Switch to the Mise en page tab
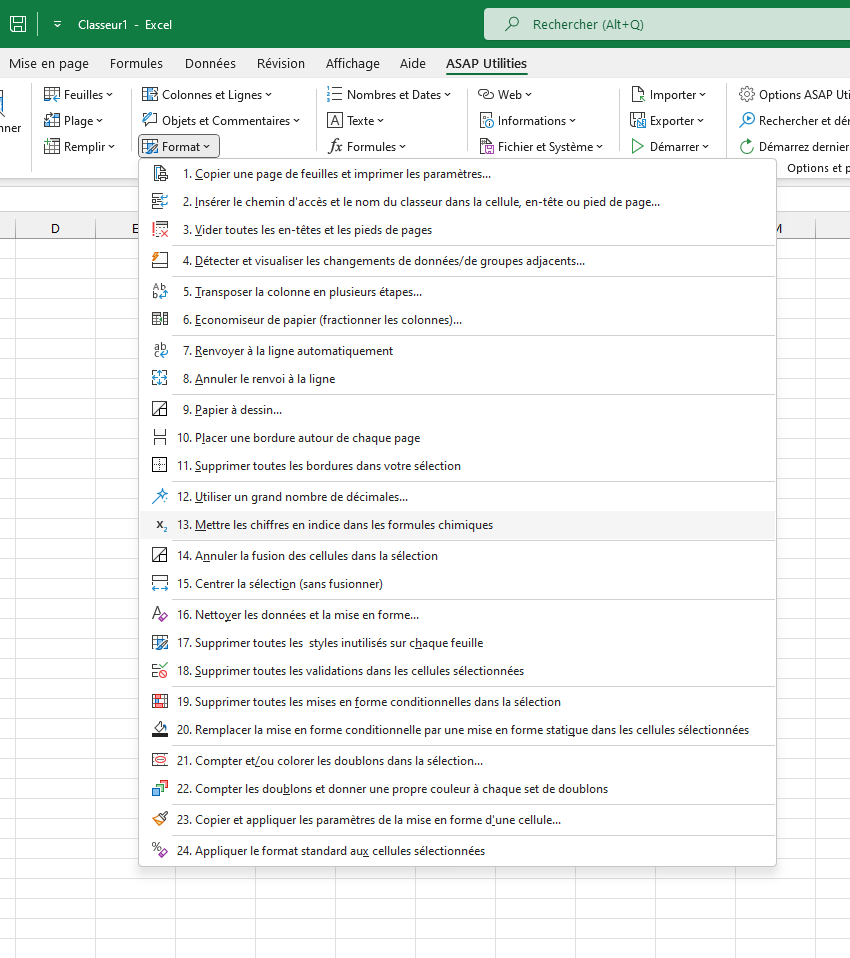 49,64
